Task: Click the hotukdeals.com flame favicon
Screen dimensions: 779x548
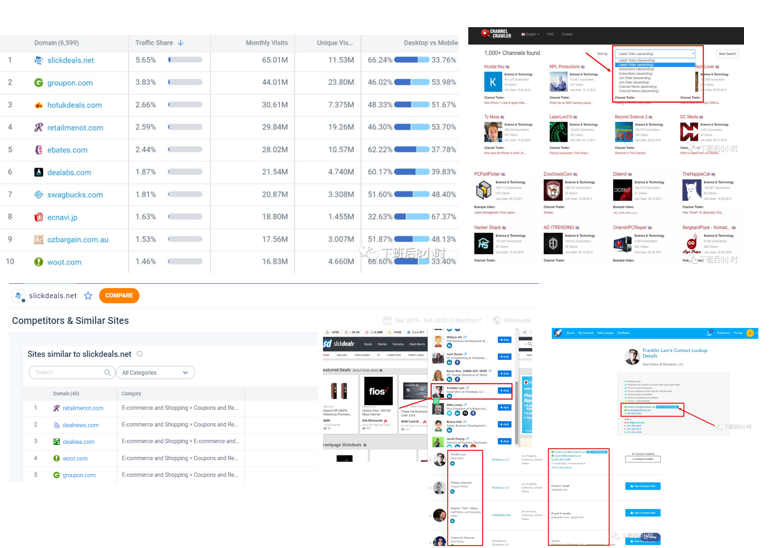Action: (x=38, y=105)
